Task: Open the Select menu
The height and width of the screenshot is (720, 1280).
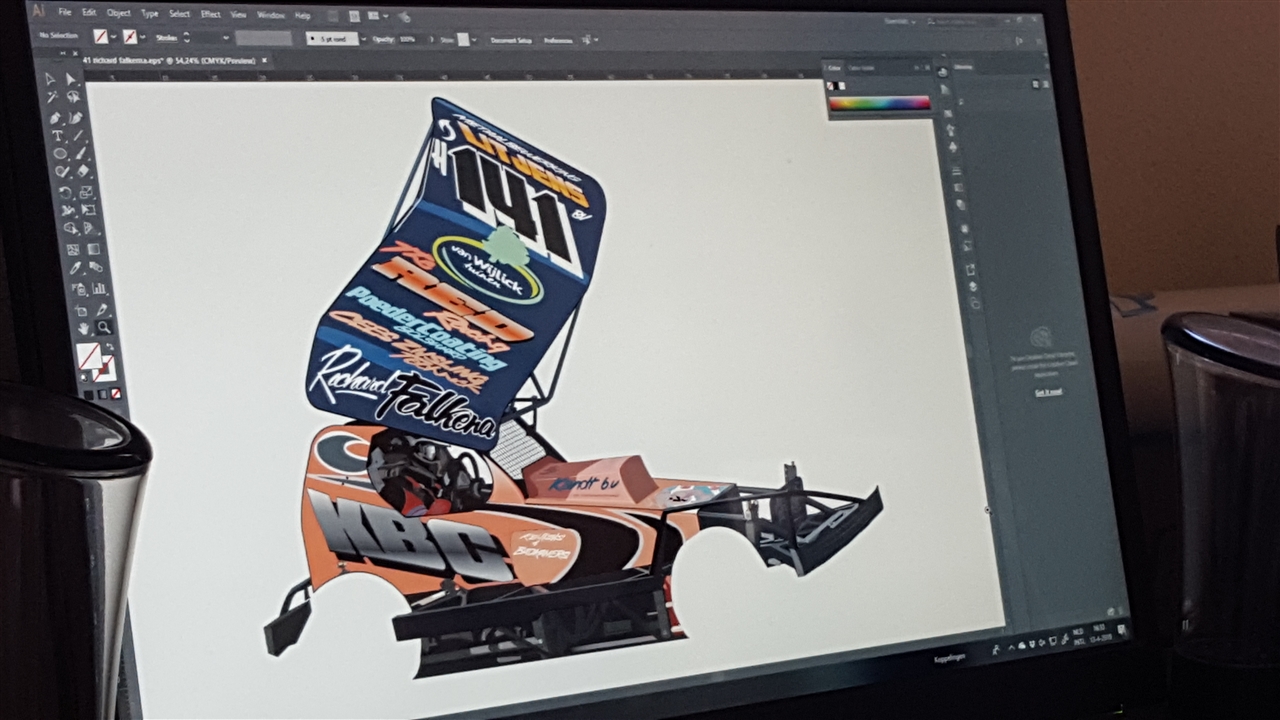Action: click(180, 14)
